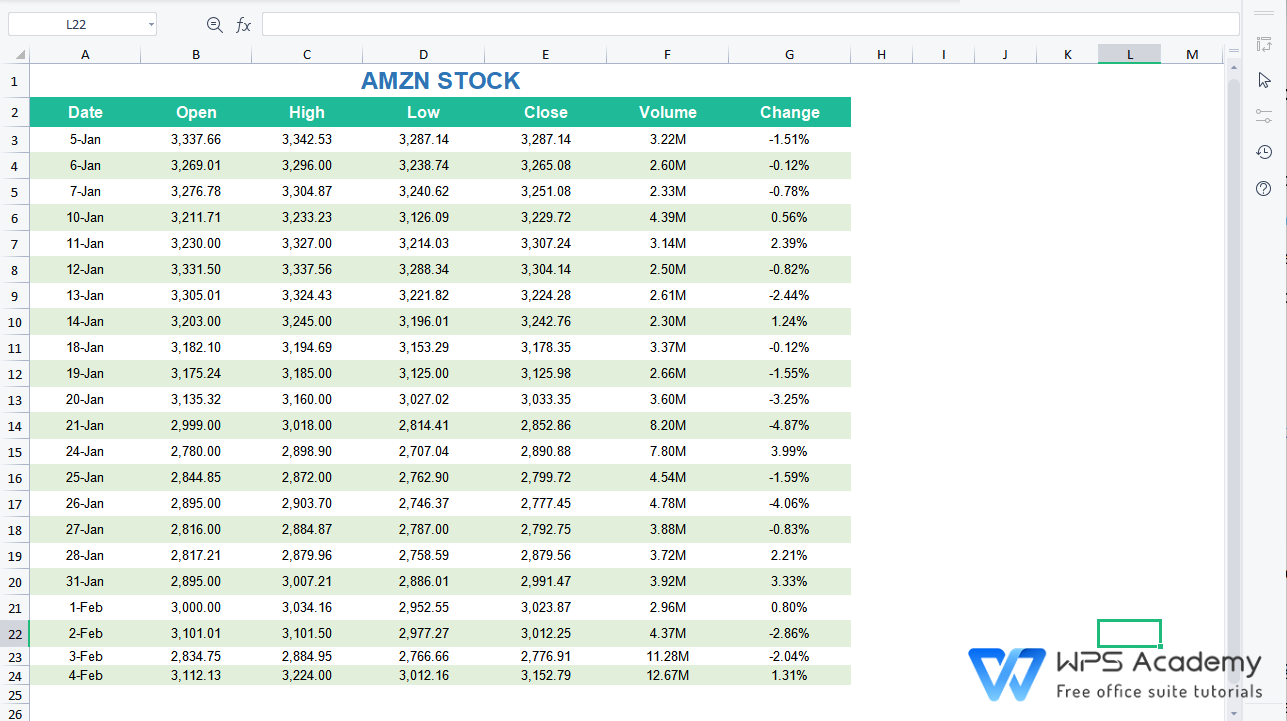Viewport: 1287px width, 721px height.
Task: Click the cell with 4-Feb date
Action: pyautogui.click(x=85, y=675)
